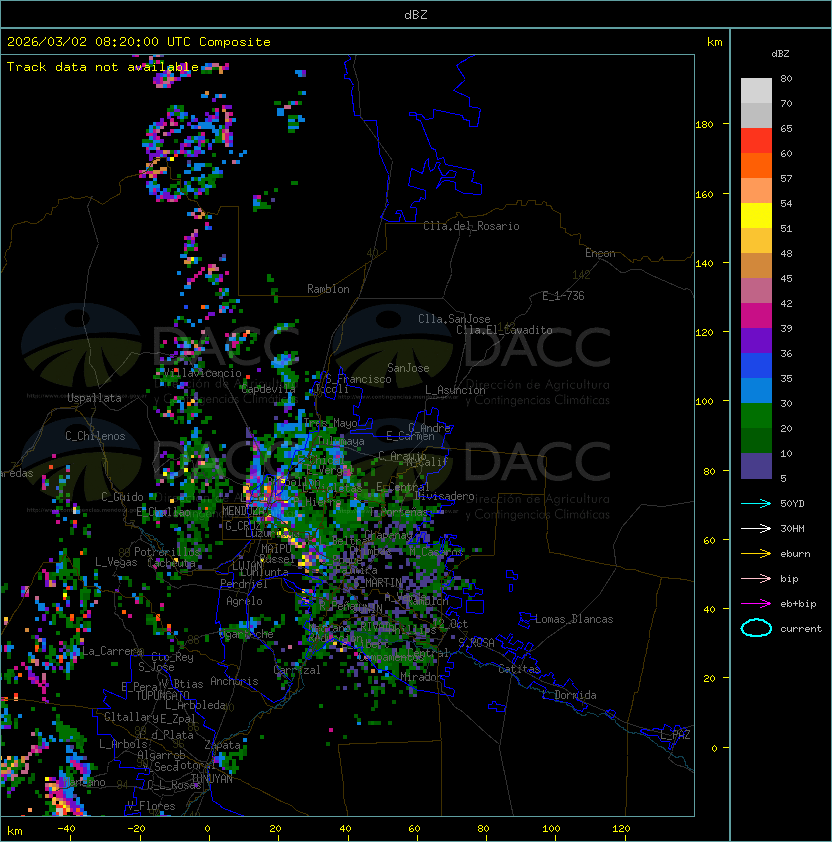Screen dimensions: 832x842
Task: Click the TUNUYAN map label
Action: pos(212,779)
